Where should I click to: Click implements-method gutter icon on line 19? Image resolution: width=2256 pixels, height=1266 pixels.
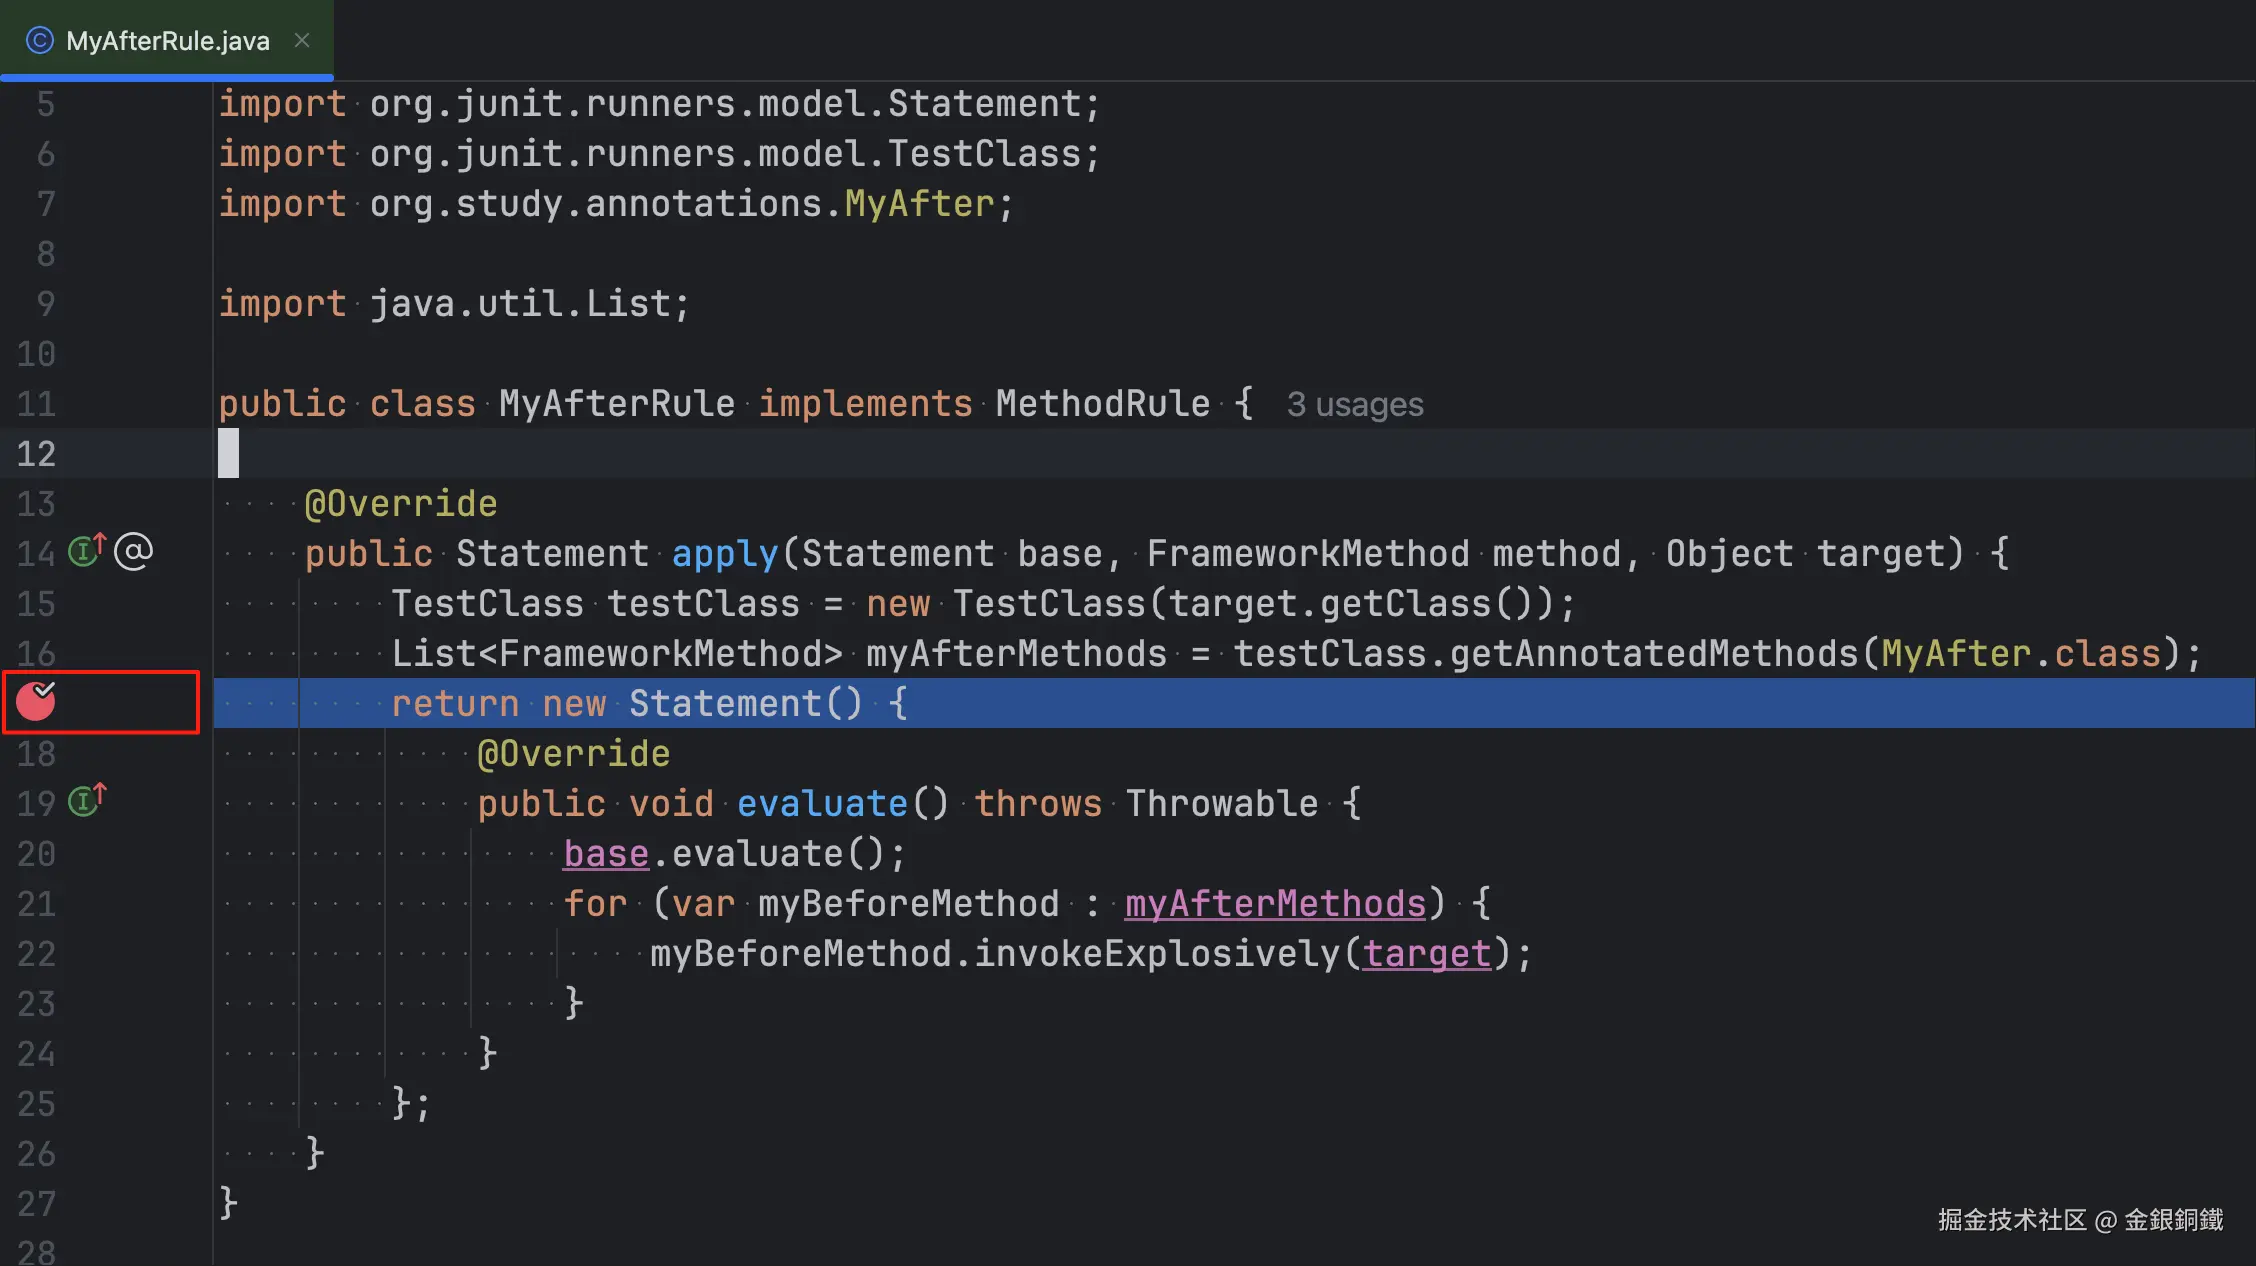click(x=86, y=801)
